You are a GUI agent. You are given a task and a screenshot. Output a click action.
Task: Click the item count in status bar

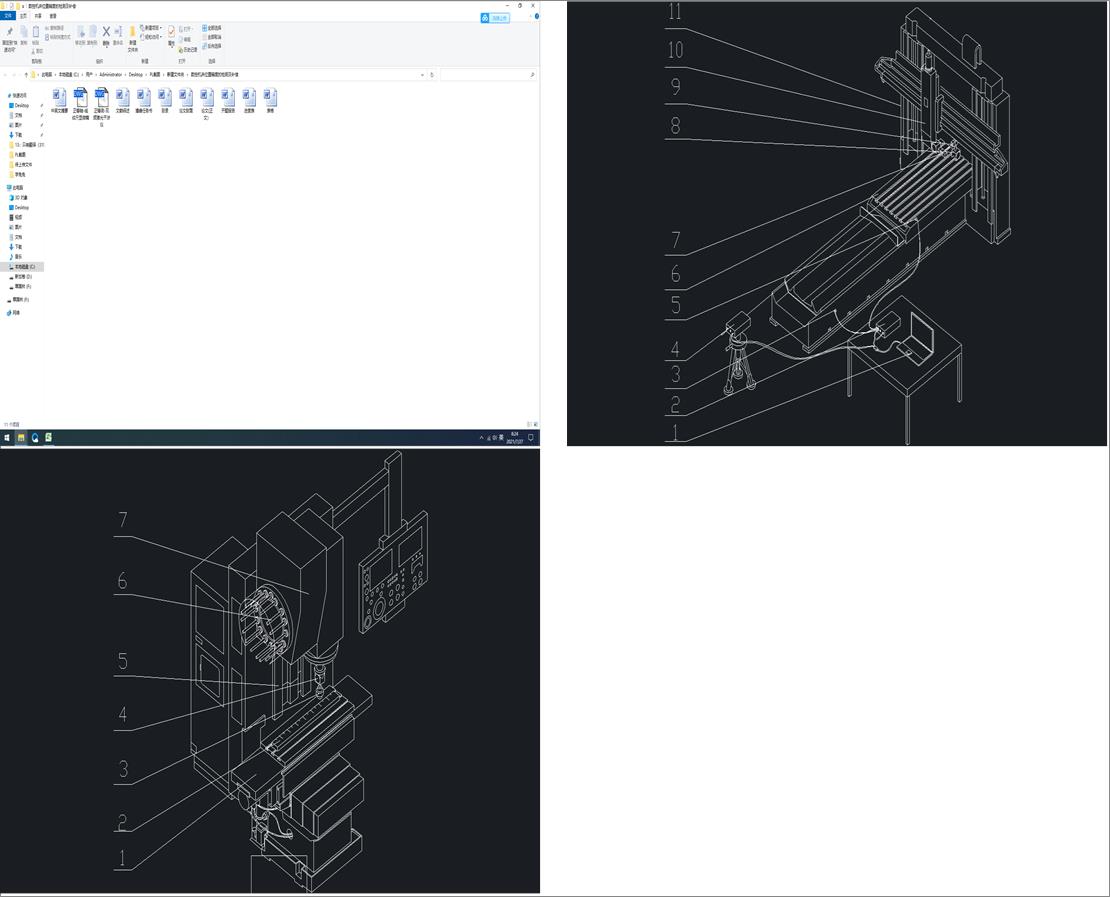[11, 424]
